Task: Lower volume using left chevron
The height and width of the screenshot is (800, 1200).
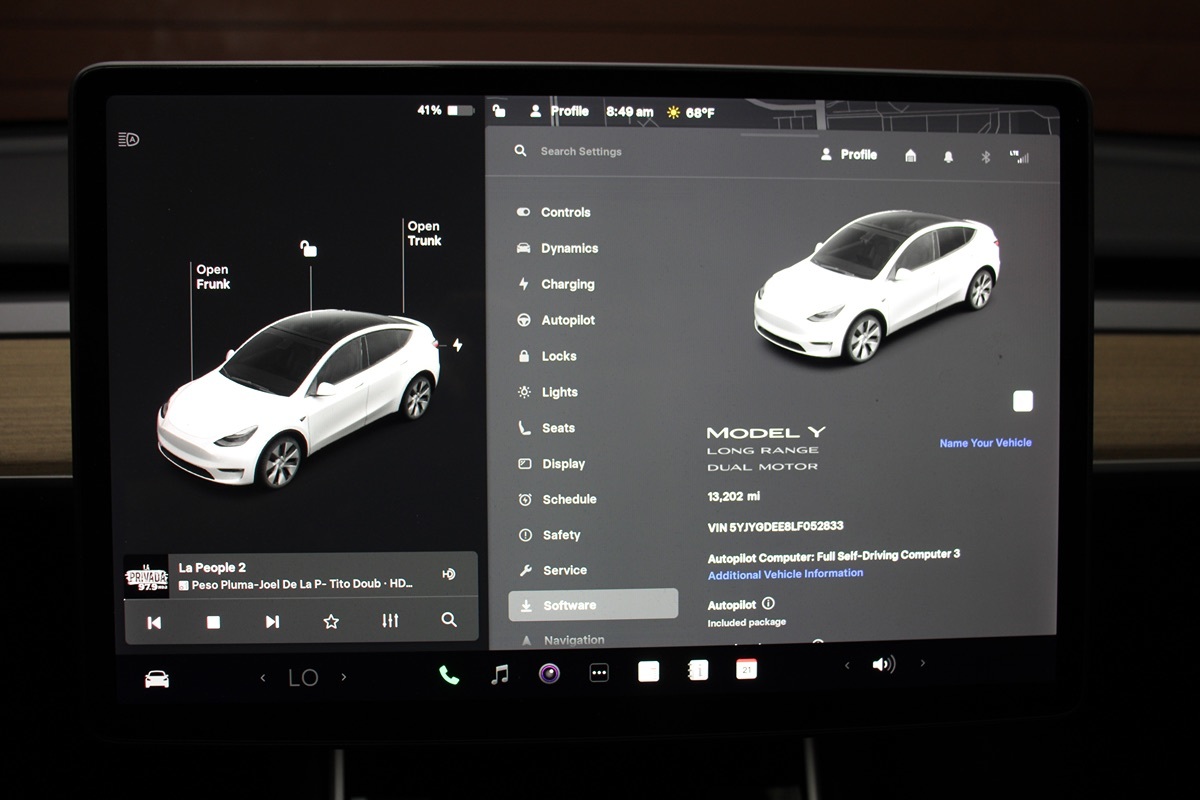Action: click(x=847, y=665)
